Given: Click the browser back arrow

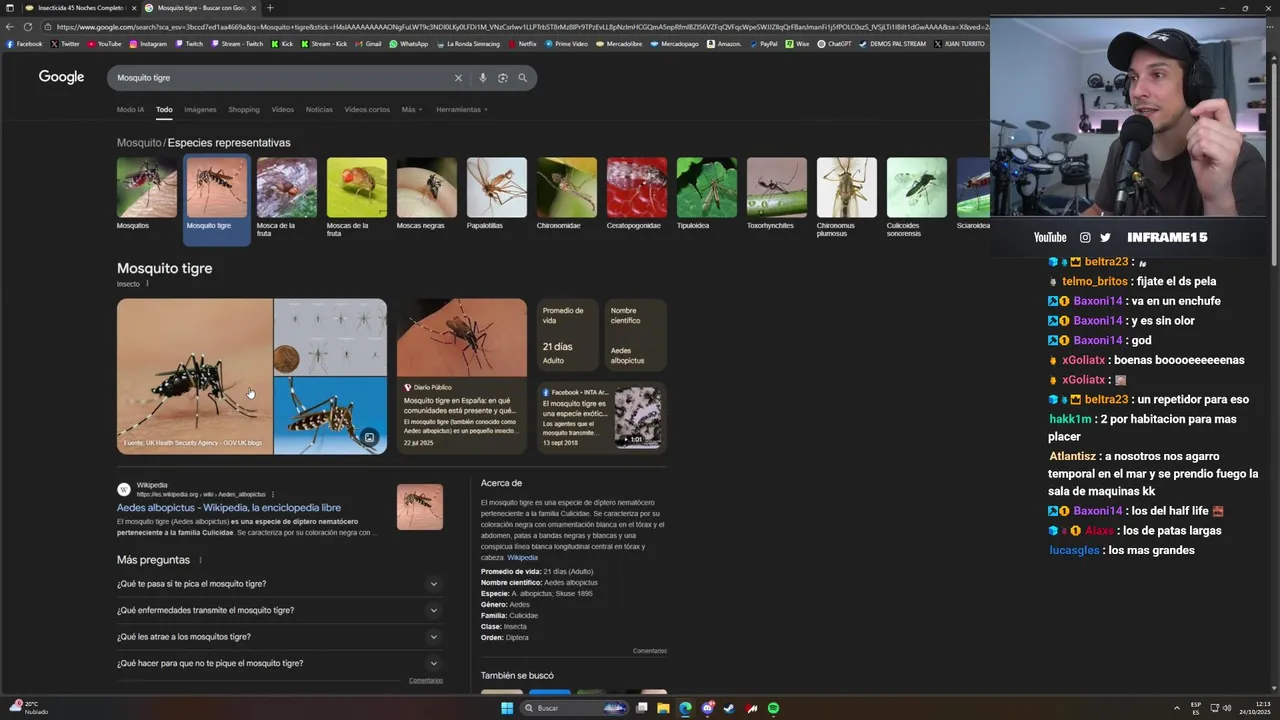Looking at the screenshot, I should 11,27.
